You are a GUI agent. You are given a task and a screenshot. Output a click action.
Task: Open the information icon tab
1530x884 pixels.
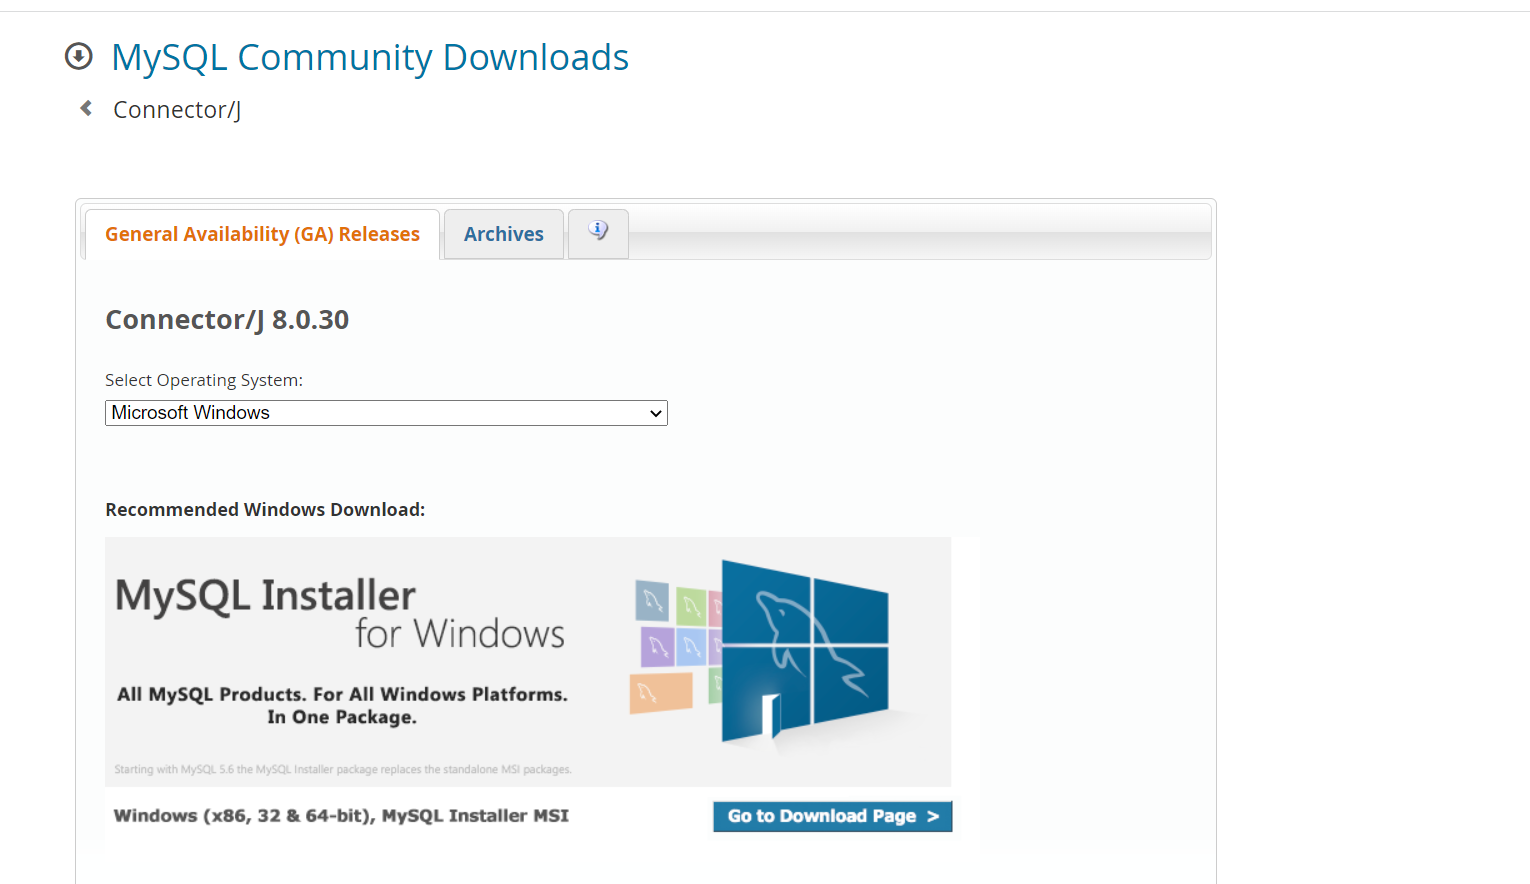598,233
